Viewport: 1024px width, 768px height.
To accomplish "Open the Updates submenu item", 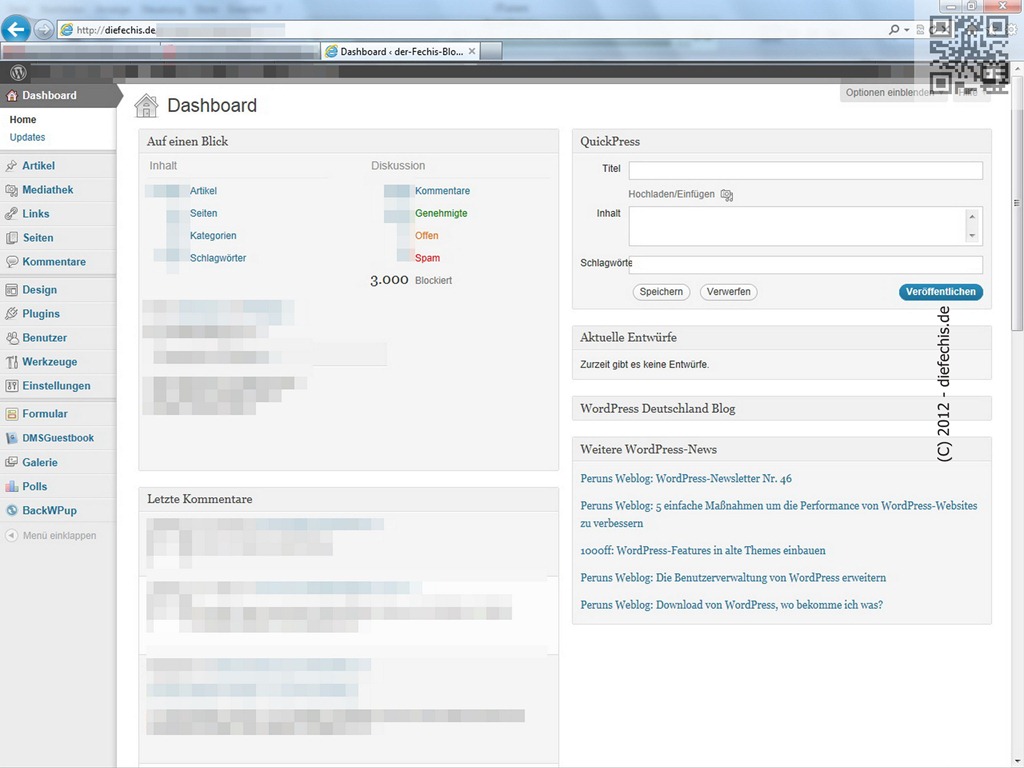I will click(x=27, y=137).
